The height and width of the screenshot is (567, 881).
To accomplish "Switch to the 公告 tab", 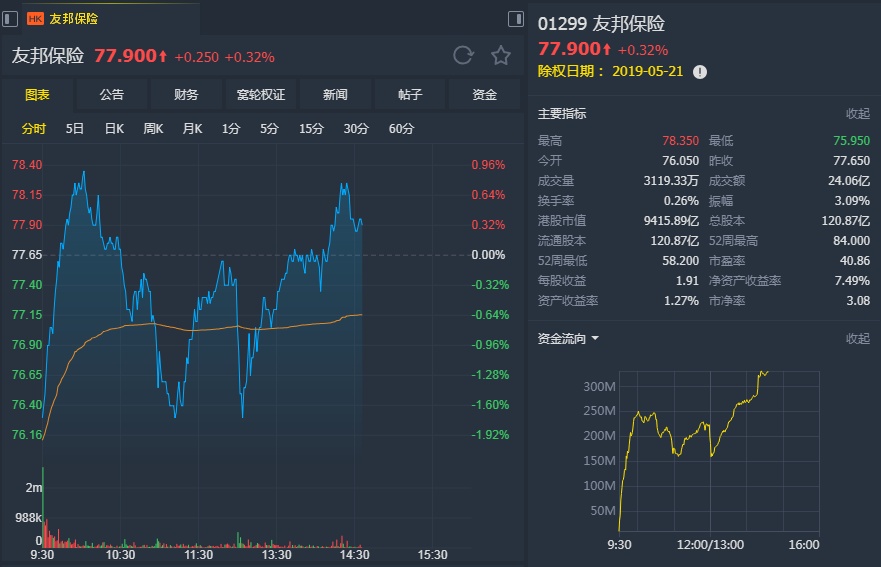I will [x=112, y=95].
